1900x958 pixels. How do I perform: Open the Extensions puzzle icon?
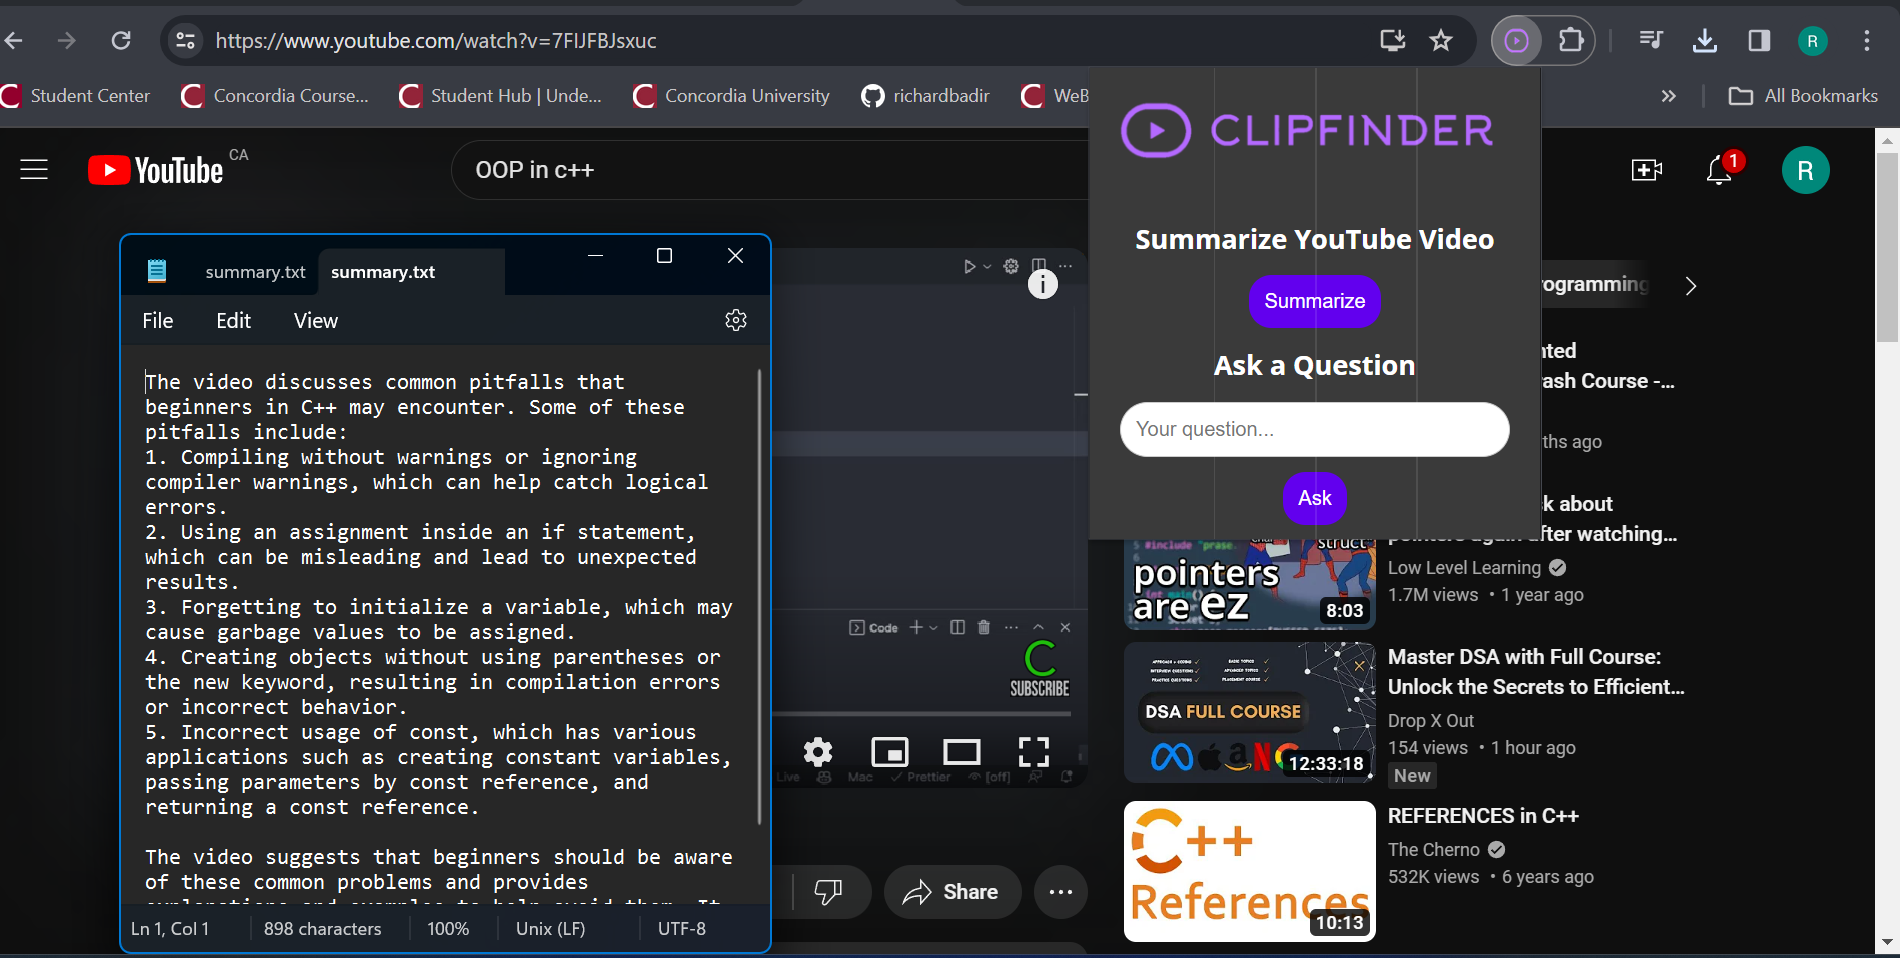pyautogui.click(x=1571, y=41)
